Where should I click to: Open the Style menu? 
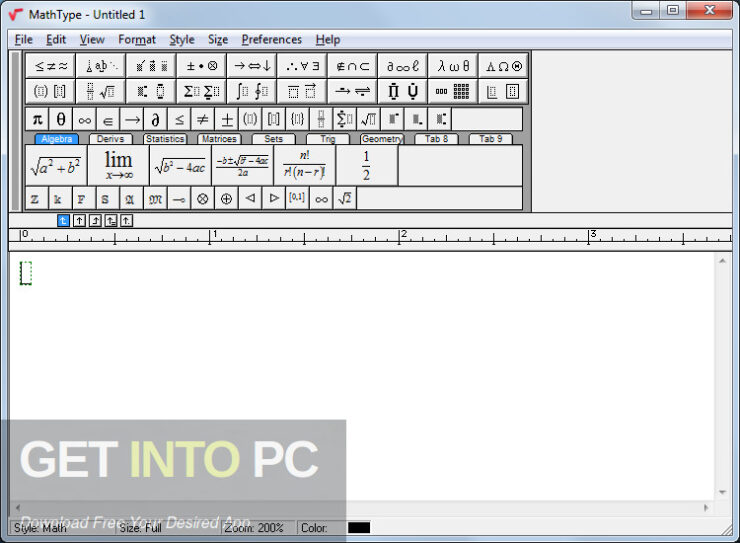click(x=182, y=40)
